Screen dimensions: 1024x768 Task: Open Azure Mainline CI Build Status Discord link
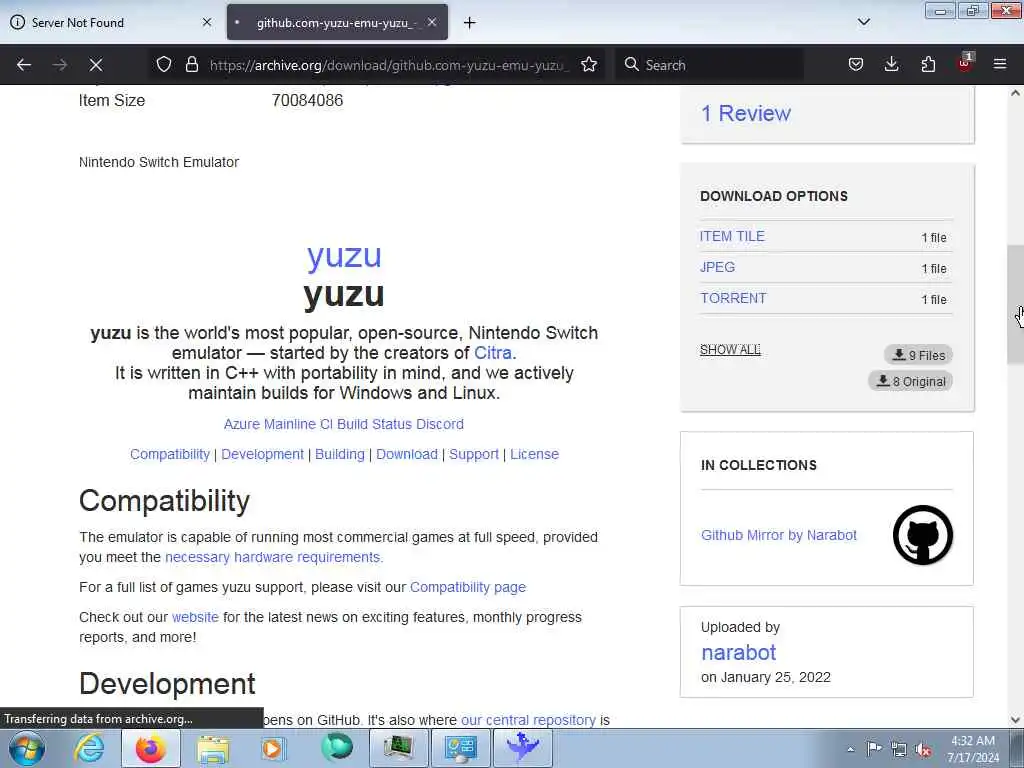click(344, 424)
